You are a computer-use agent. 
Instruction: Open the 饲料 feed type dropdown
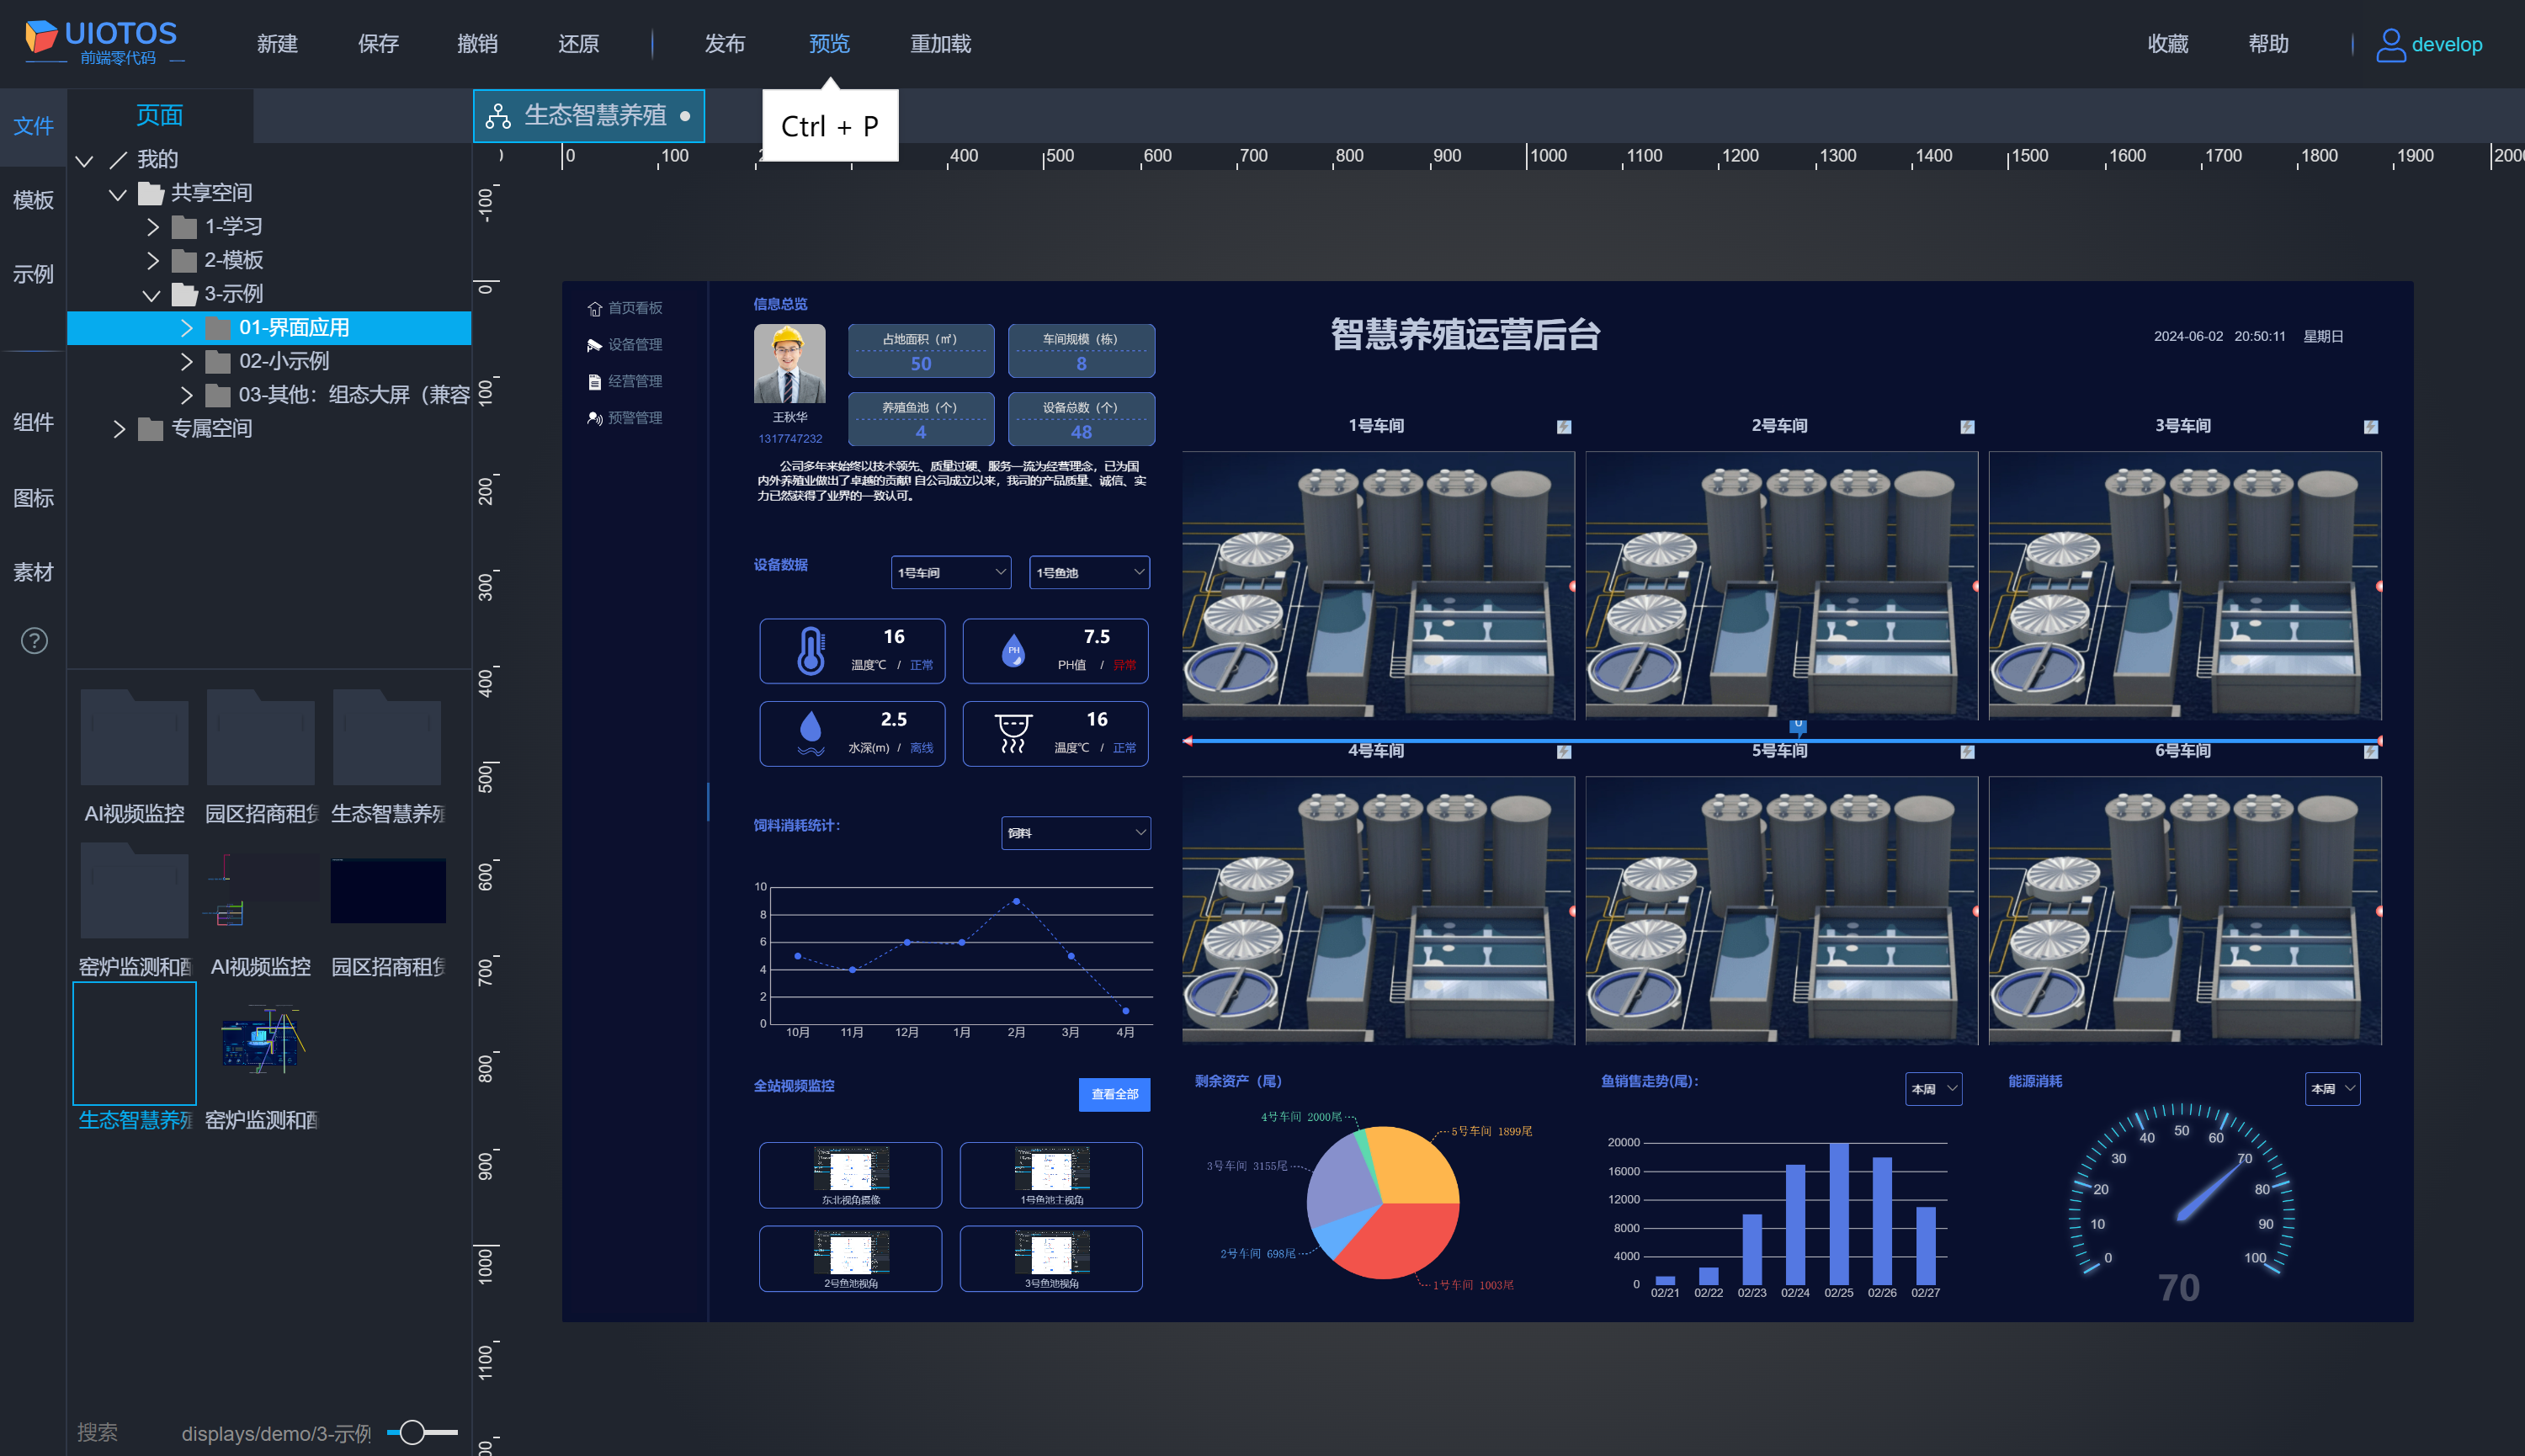pyautogui.click(x=1075, y=833)
